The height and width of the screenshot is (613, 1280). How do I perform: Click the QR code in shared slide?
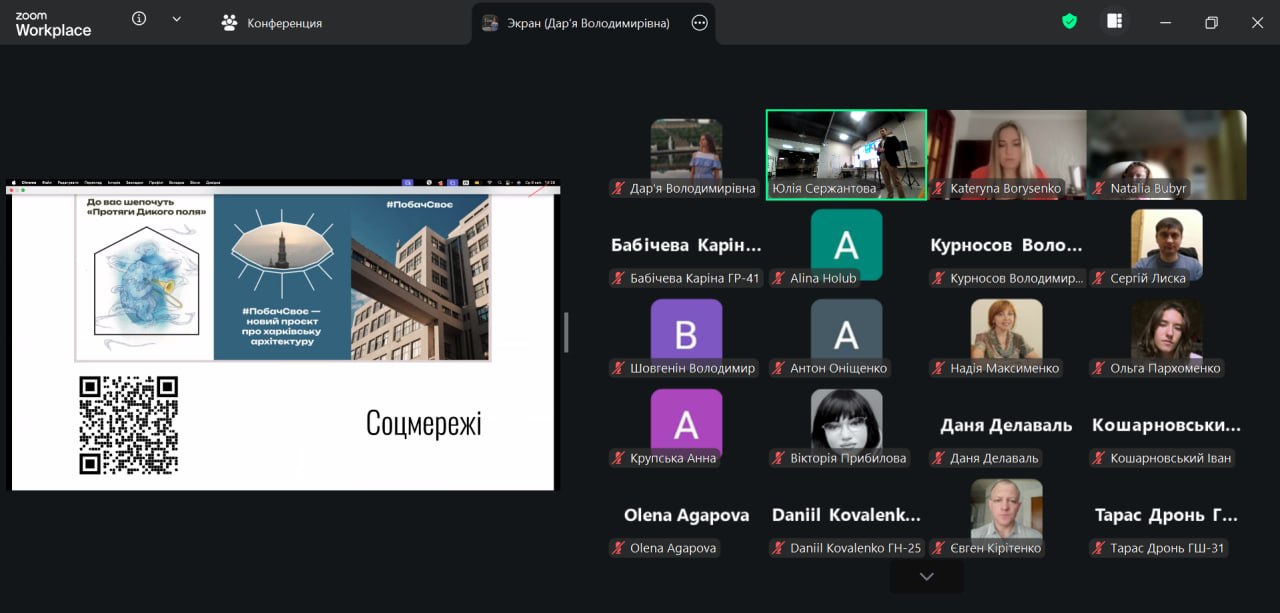(129, 425)
